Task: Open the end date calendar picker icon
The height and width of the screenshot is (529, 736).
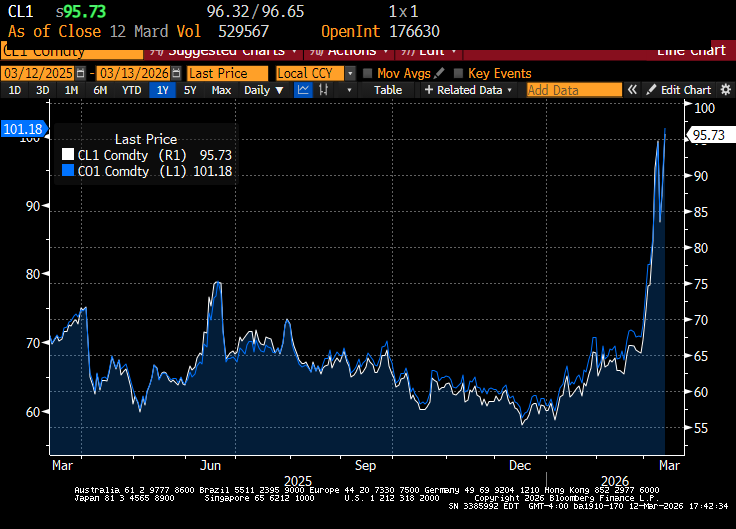Action: 176,73
